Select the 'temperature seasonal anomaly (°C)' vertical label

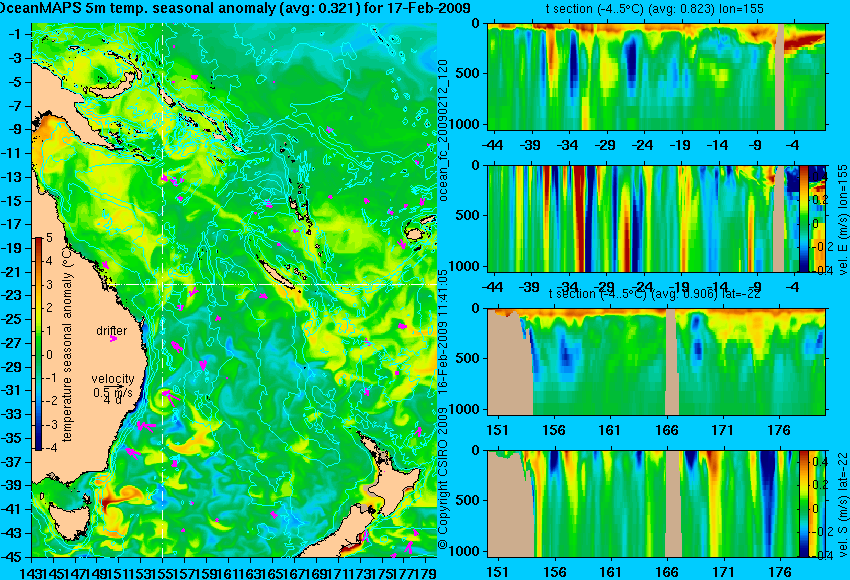67,345
